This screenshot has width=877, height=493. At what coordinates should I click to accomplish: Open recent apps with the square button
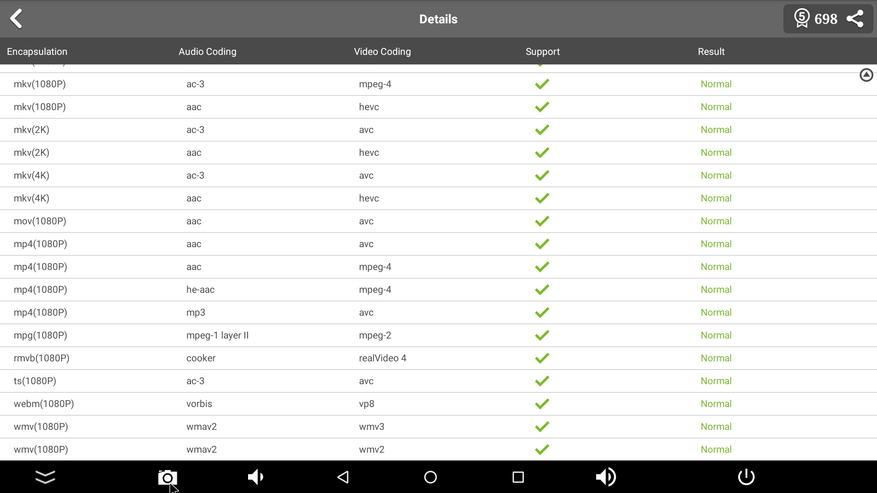coord(518,477)
